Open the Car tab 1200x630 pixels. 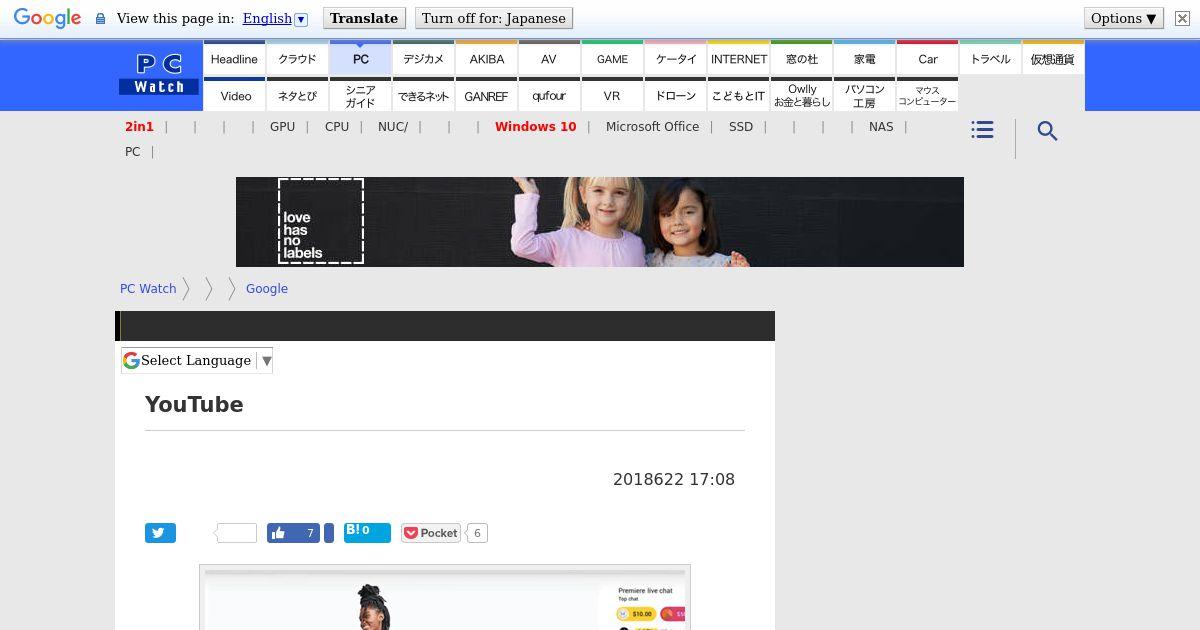[x=928, y=59]
